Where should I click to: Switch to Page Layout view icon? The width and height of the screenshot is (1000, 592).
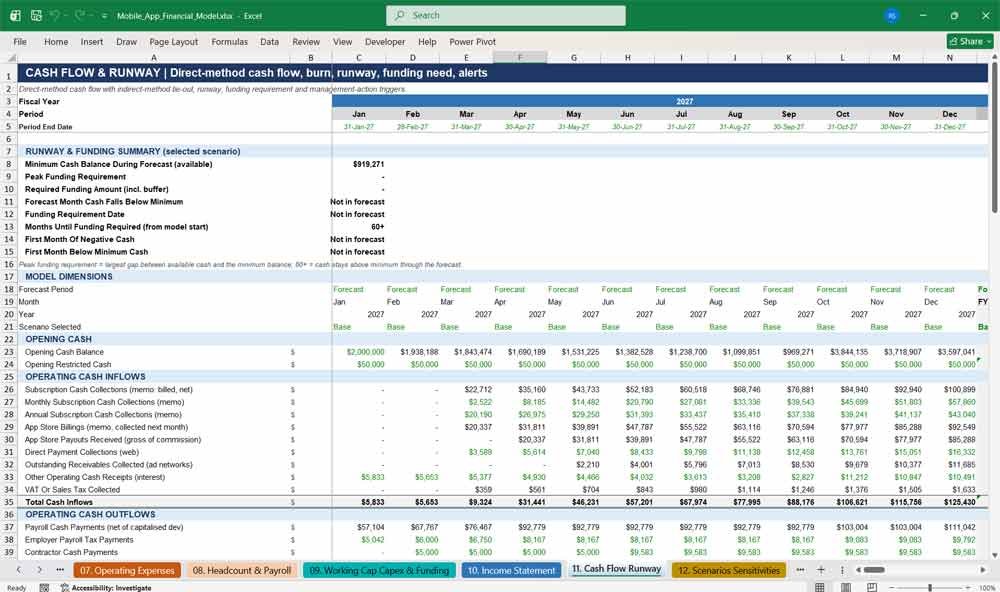tap(846, 587)
